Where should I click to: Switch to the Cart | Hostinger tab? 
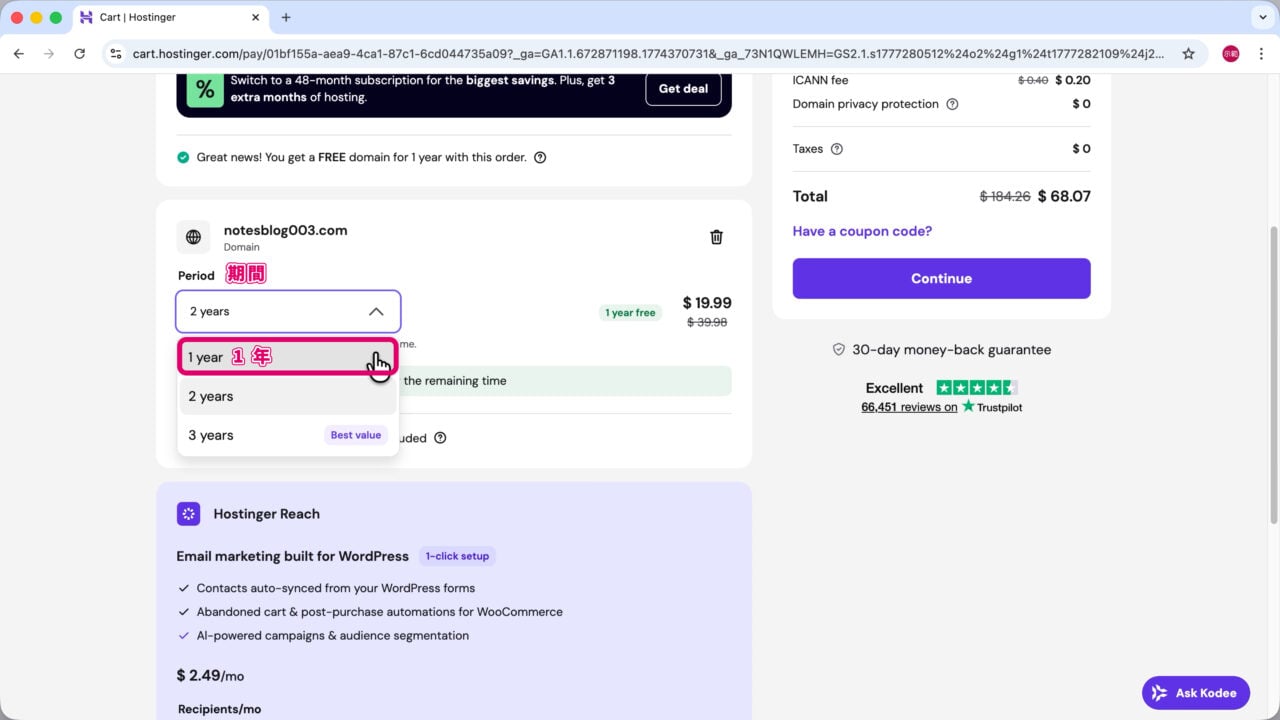[170, 17]
